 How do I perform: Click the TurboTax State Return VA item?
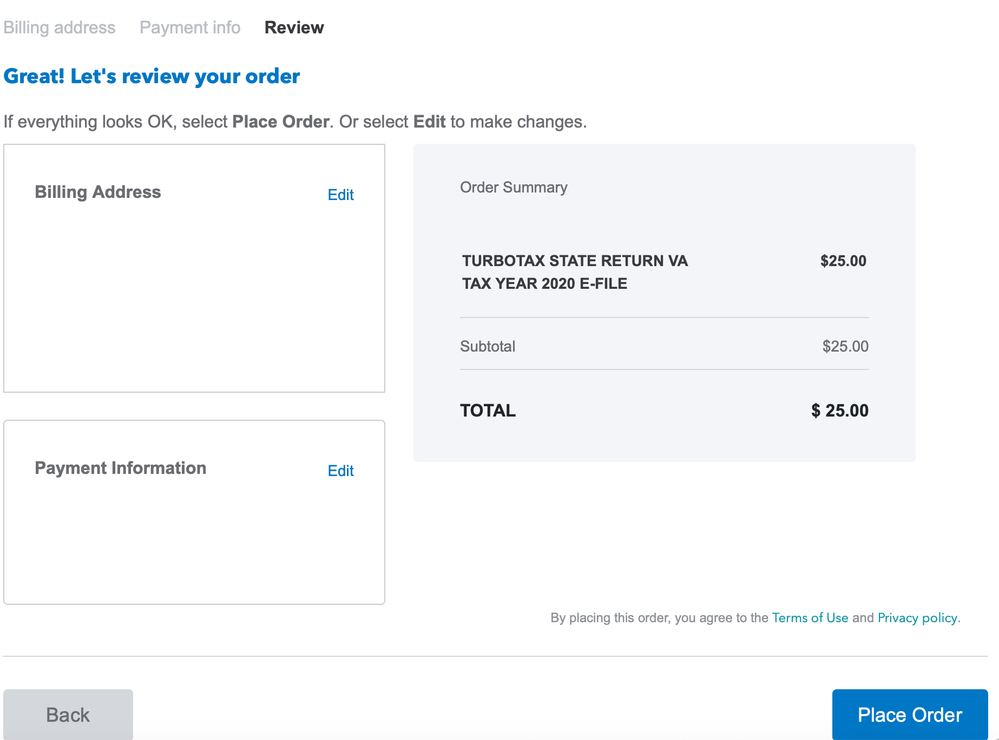tap(575, 272)
